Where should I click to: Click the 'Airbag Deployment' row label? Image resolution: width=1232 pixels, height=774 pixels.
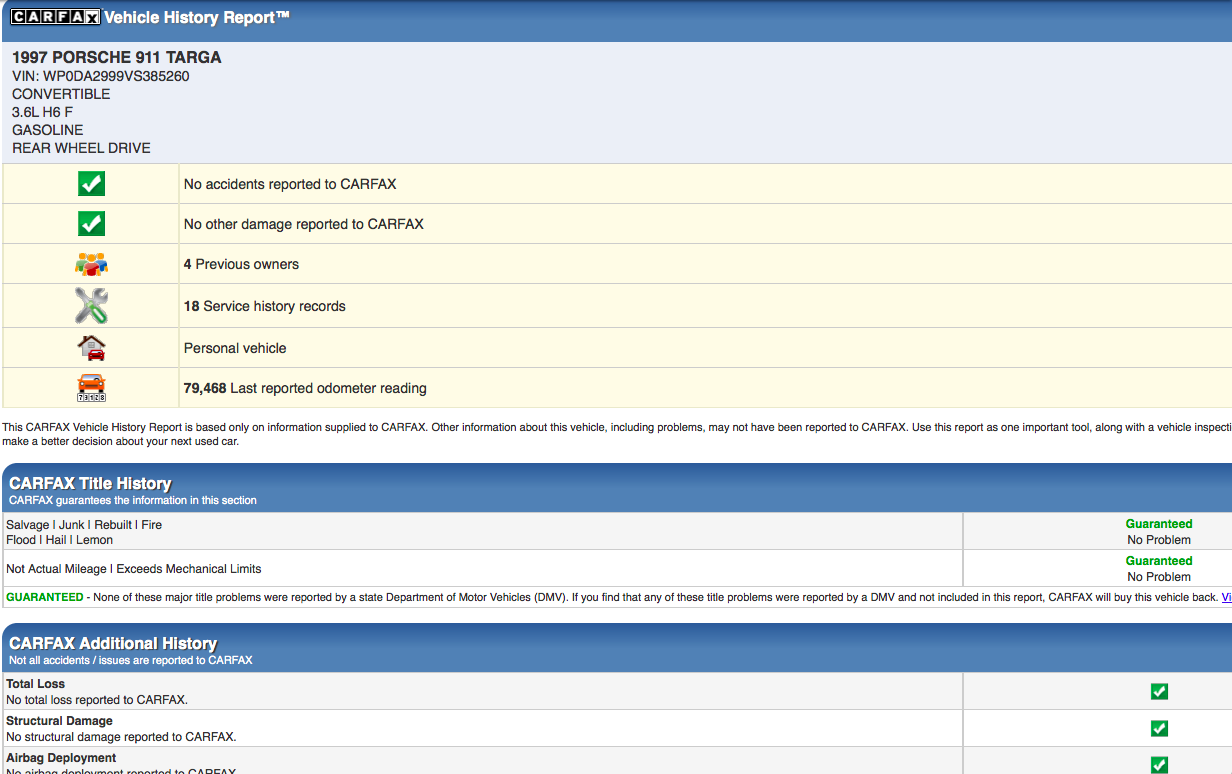[61, 758]
